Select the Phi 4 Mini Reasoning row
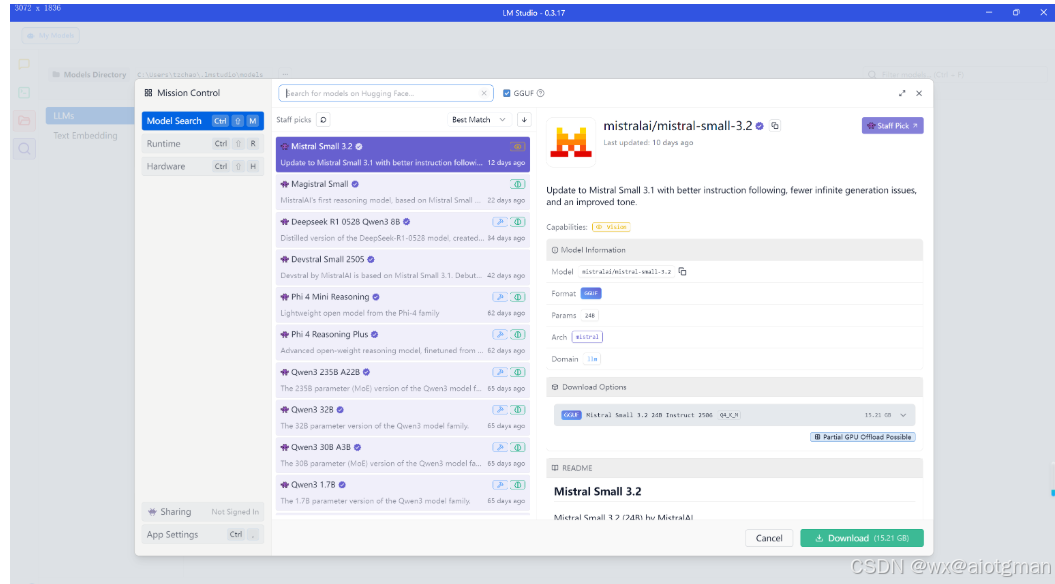1055x584 pixels. point(403,305)
